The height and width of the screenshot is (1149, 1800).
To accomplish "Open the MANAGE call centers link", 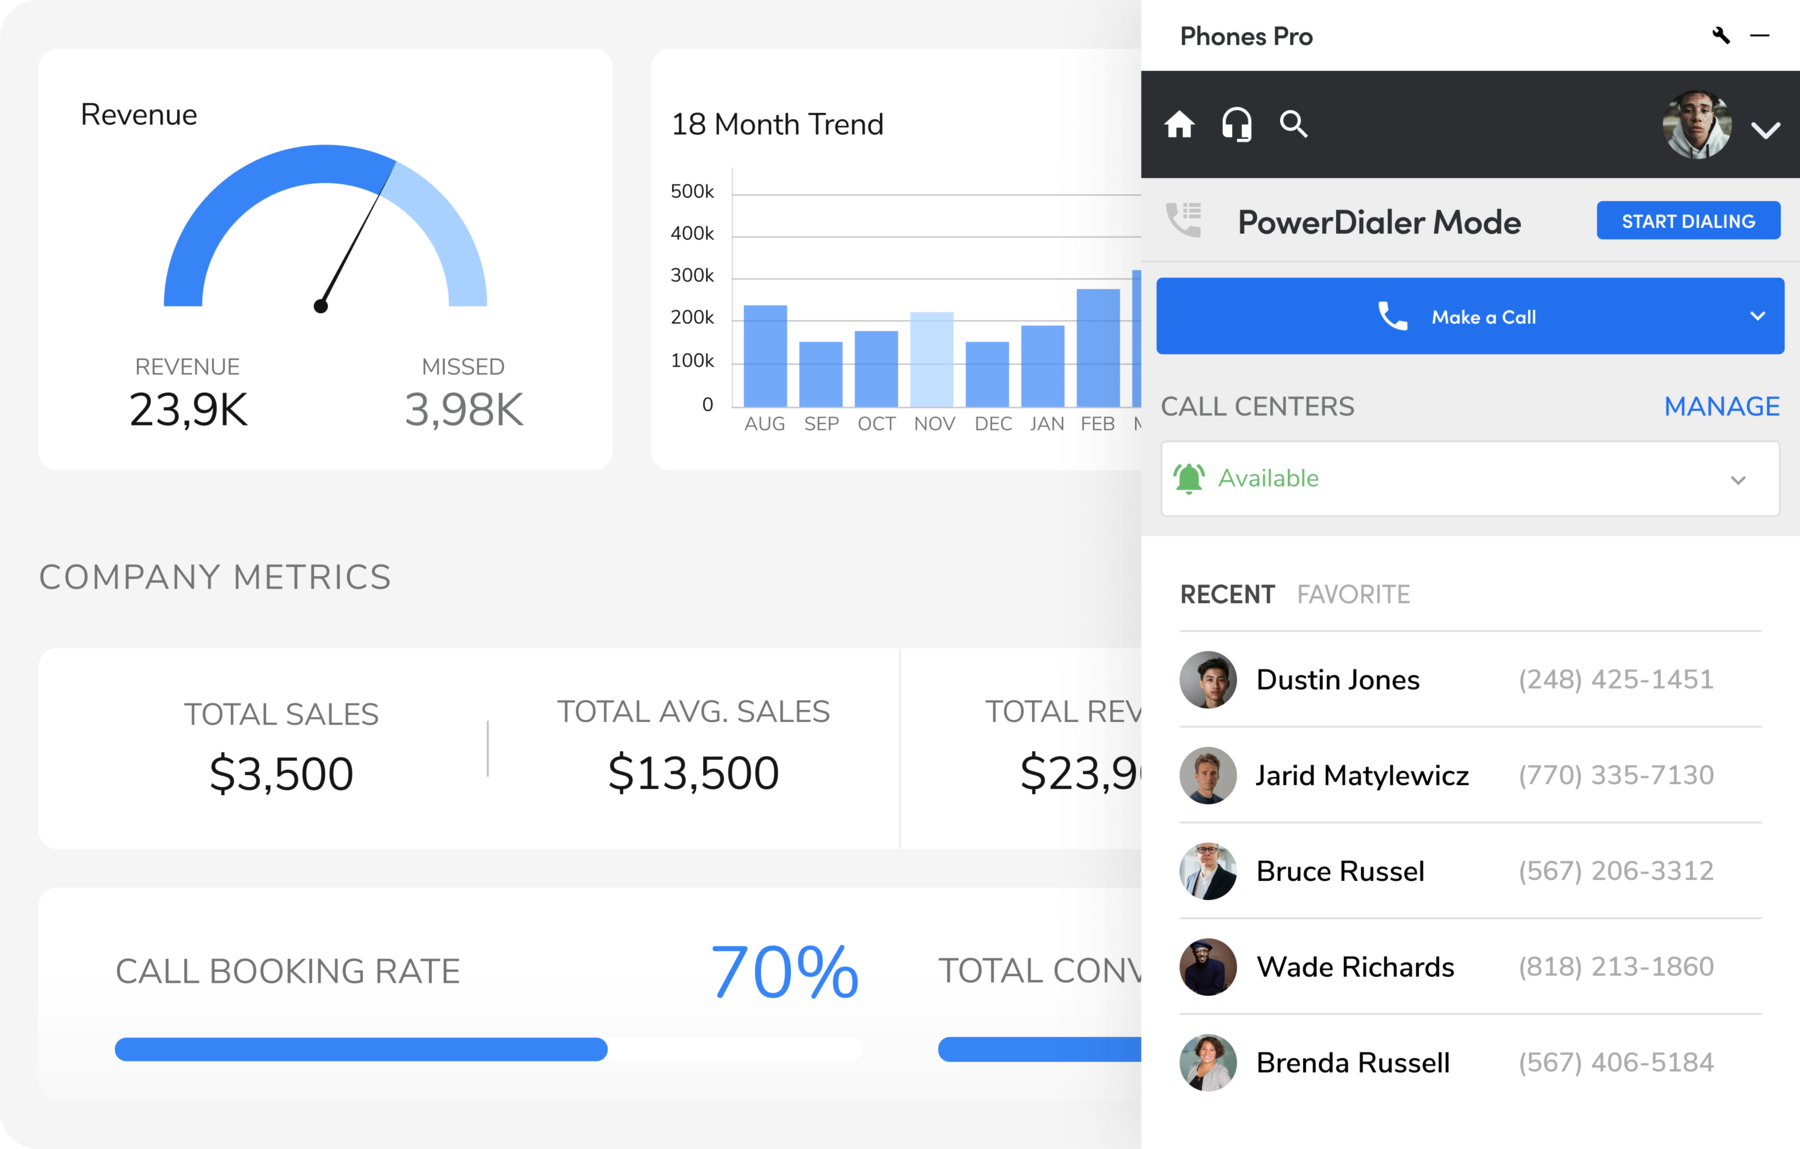I will tap(1721, 406).
